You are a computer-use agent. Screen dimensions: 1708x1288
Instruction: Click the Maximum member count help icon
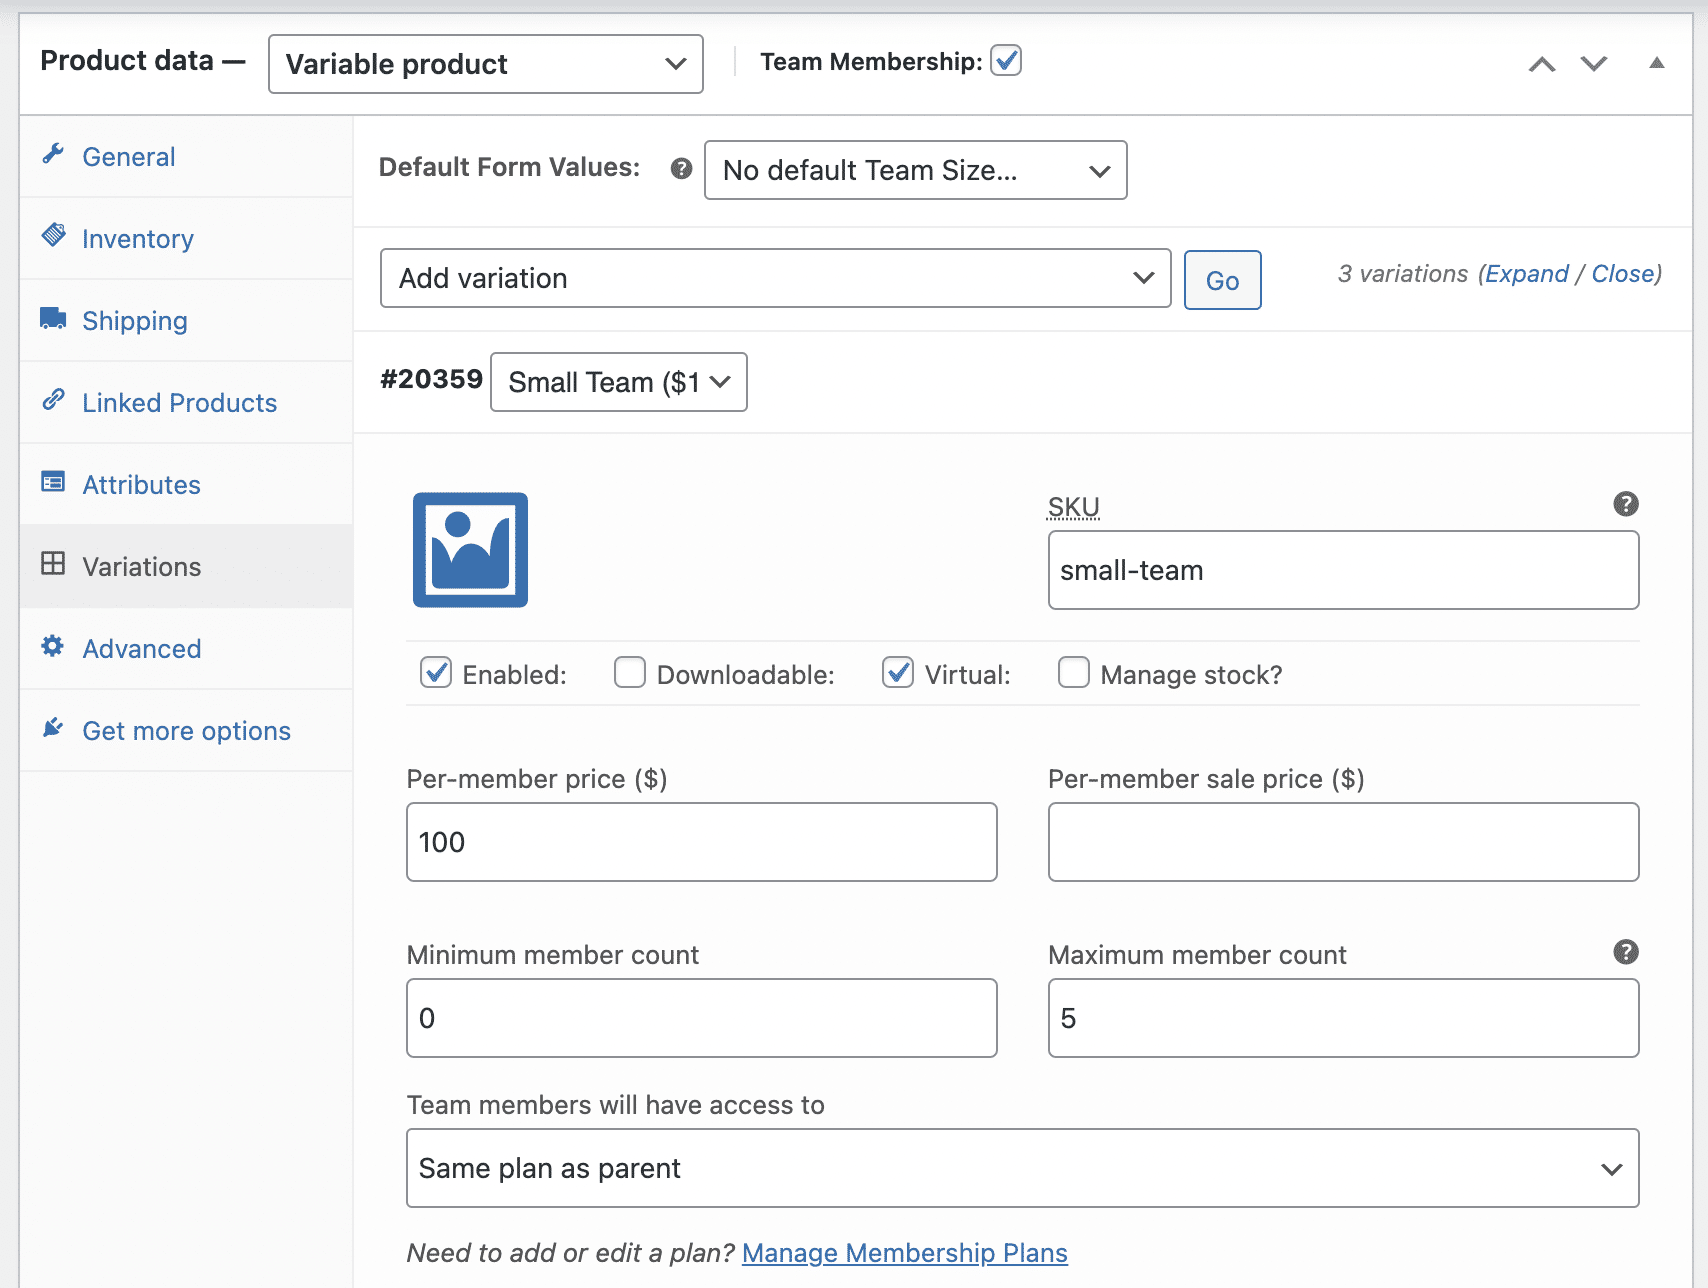pos(1625,952)
